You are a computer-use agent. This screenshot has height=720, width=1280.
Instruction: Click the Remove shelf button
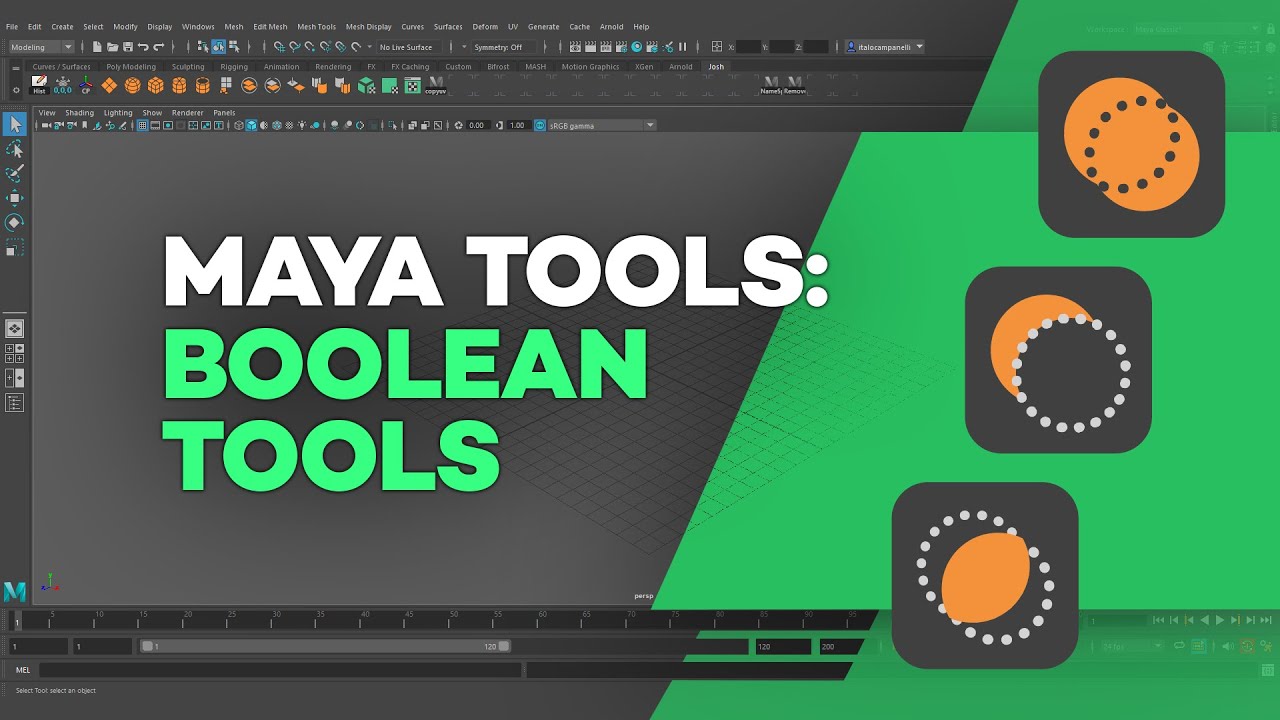pyautogui.click(x=795, y=84)
